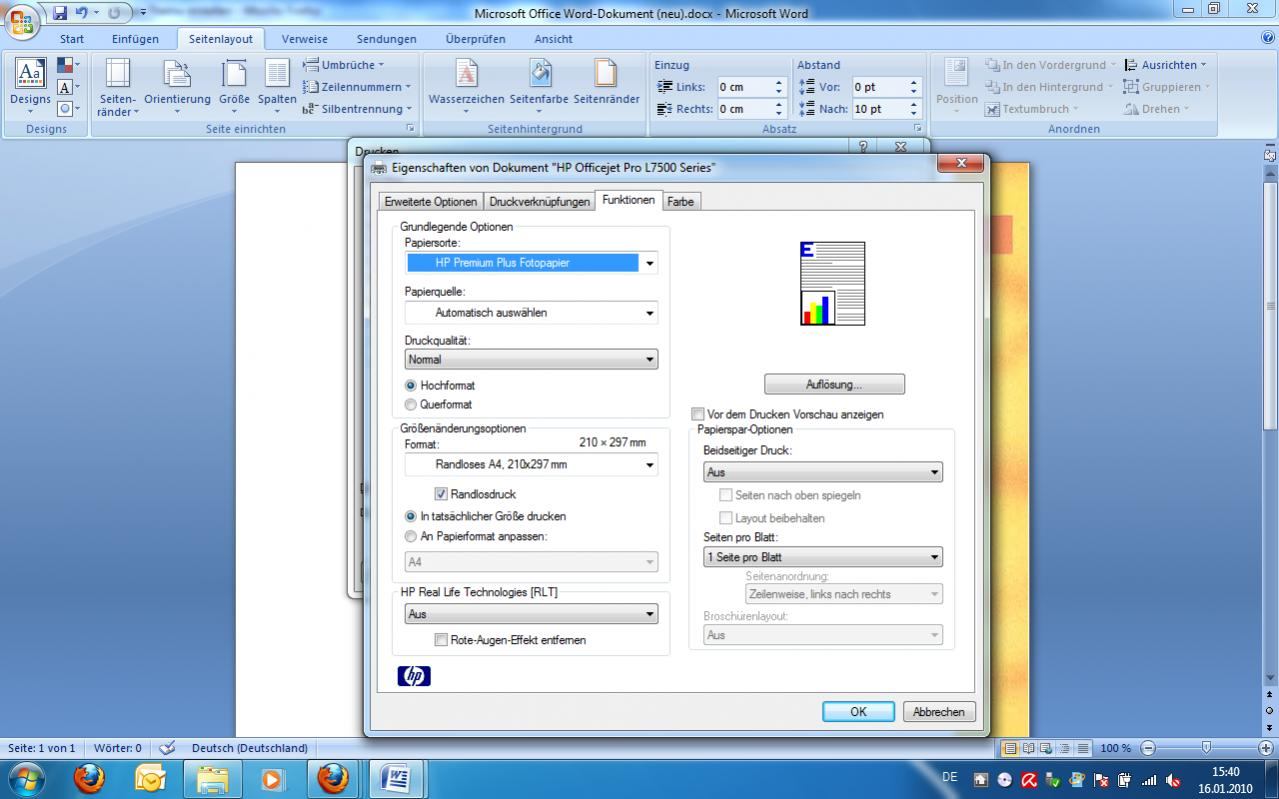Image resolution: width=1279 pixels, height=799 pixels.
Task: Confirm dialog with OK
Action: [858, 712]
